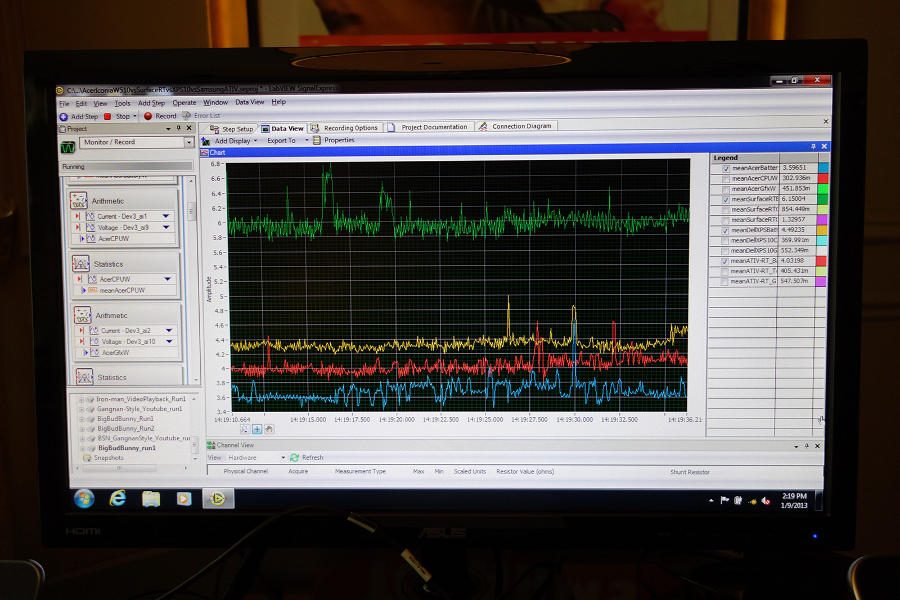Open Internet Explorer from the taskbar
Screen dimensions: 900x600
[117, 497]
